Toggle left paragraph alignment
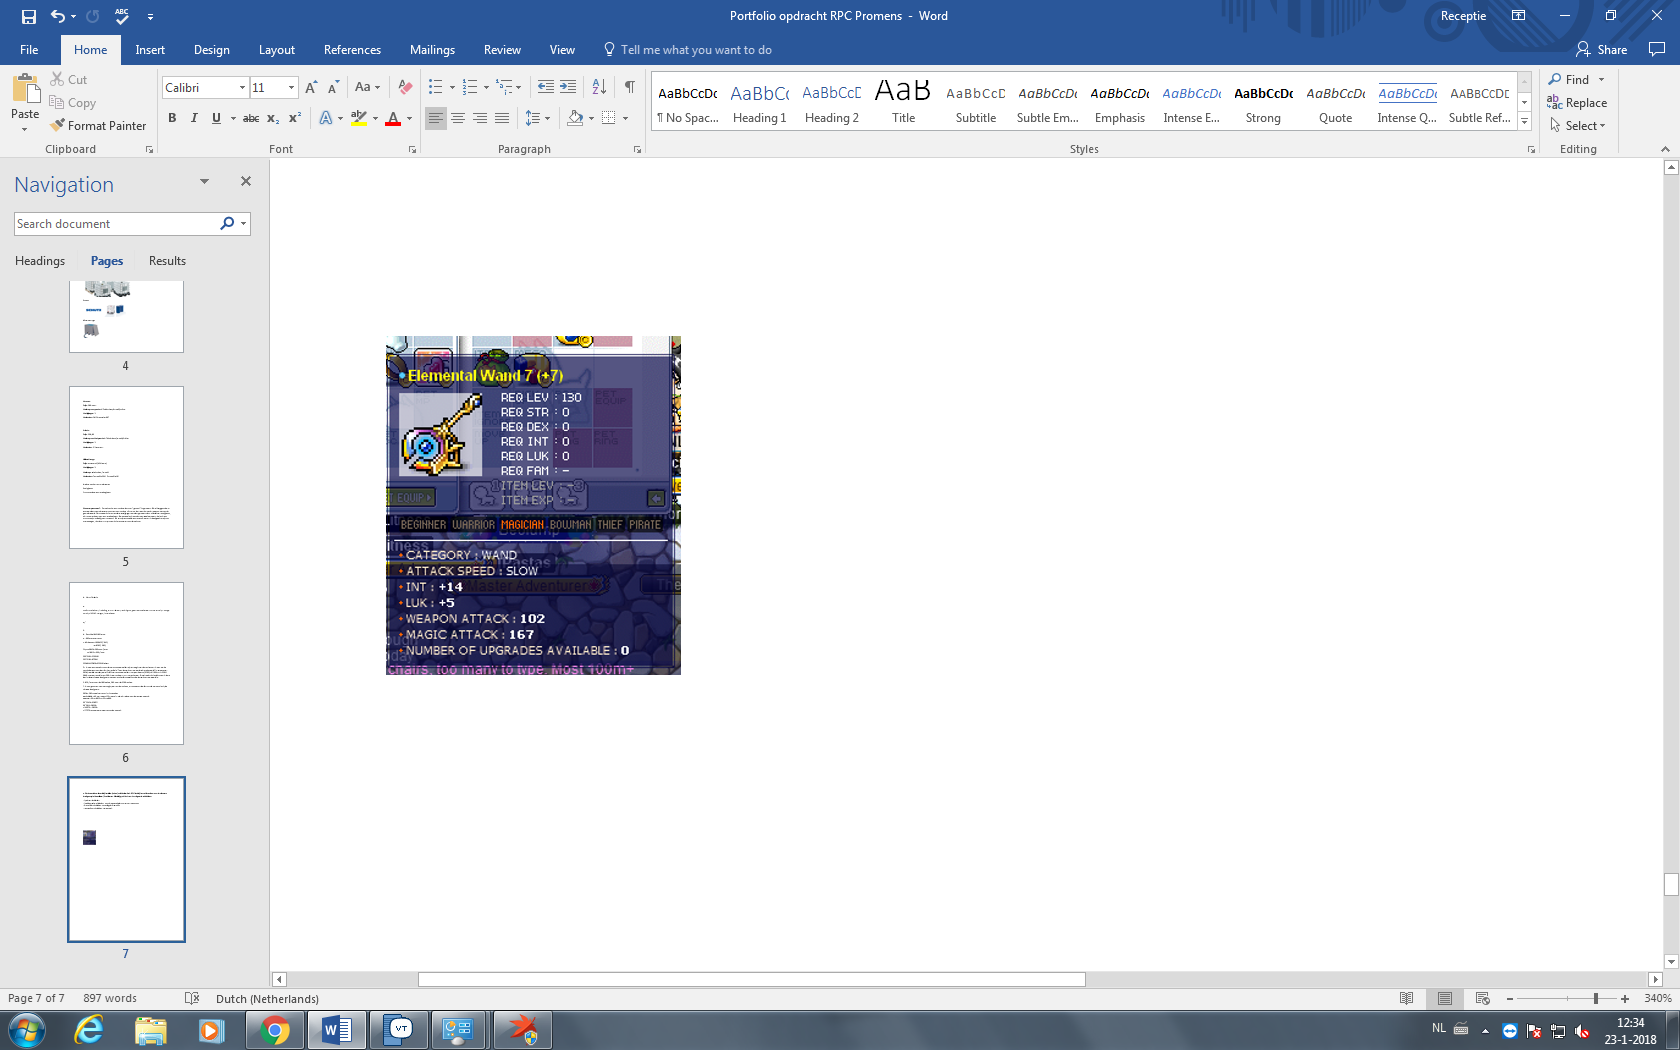The image size is (1680, 1050). (x=436, y=118)
